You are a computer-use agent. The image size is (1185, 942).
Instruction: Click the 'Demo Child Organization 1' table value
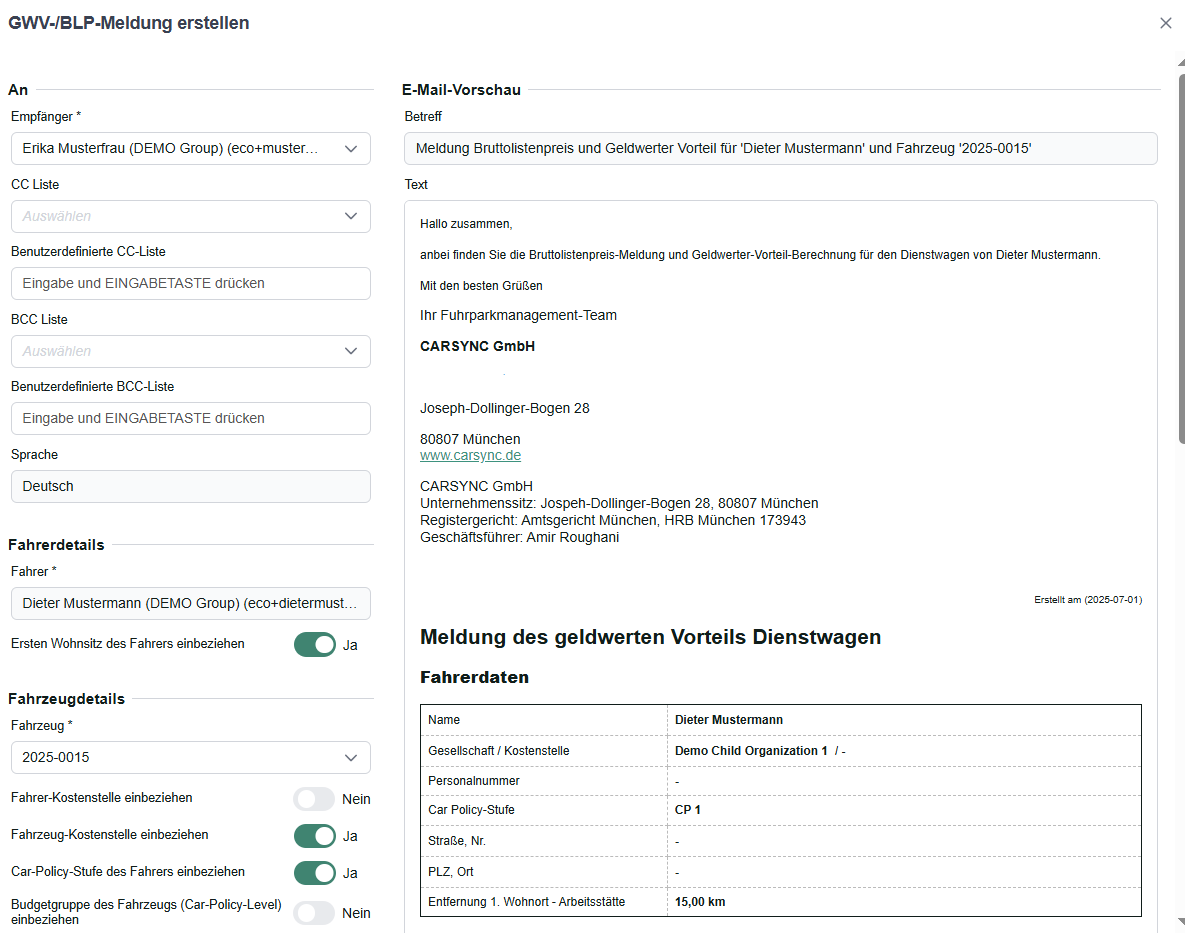pos(751,751)
